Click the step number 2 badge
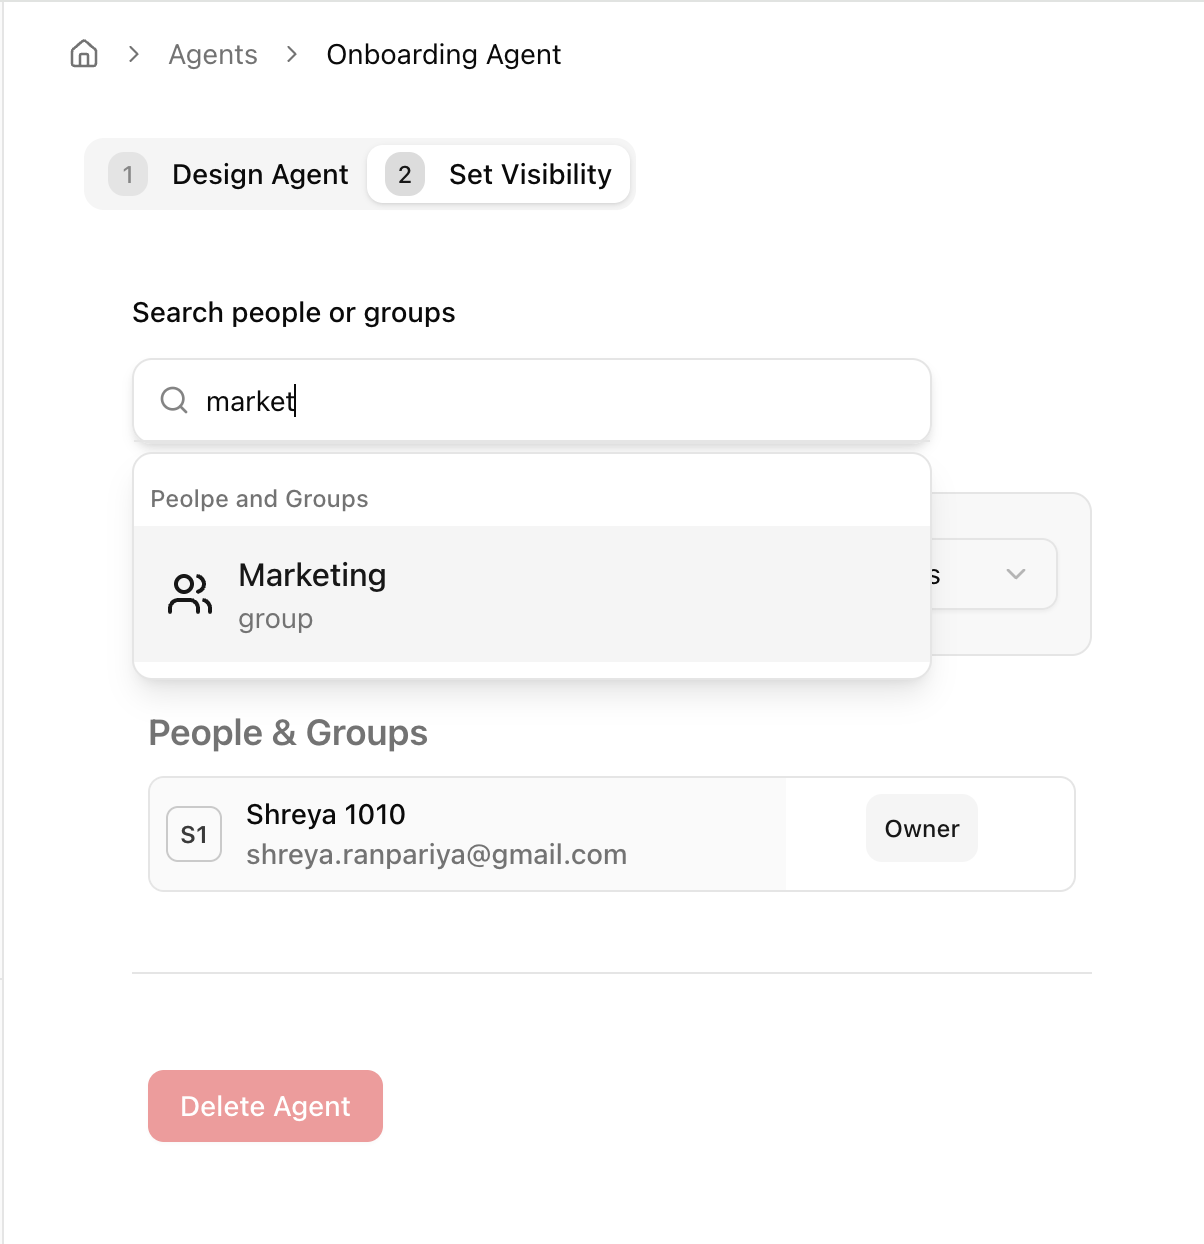 (x=405, y=175)
